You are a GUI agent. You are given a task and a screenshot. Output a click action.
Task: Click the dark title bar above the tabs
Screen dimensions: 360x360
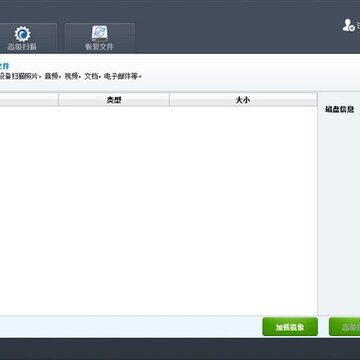[180, 10]
